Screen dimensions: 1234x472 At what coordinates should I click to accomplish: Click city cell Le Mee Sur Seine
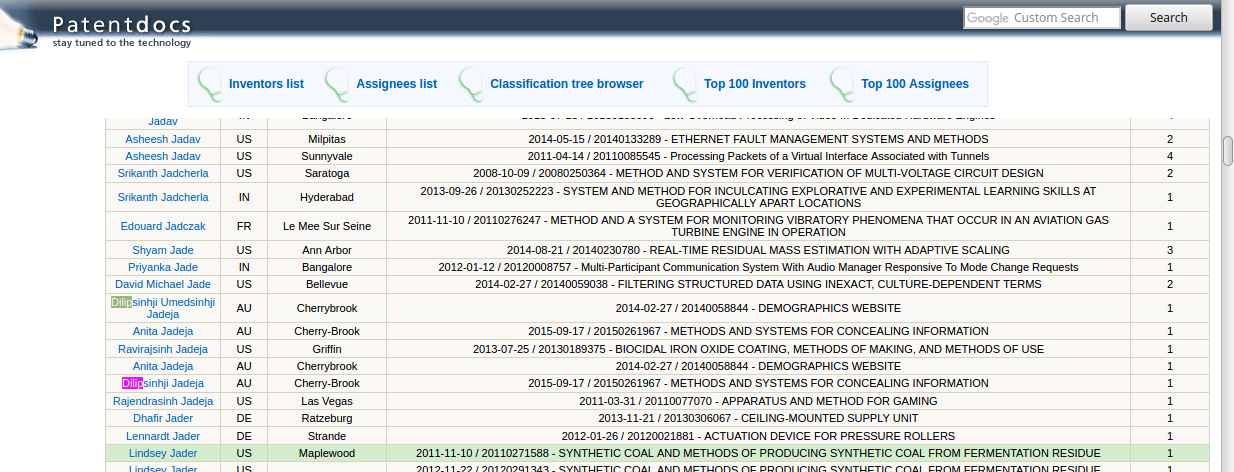point(327,226)
